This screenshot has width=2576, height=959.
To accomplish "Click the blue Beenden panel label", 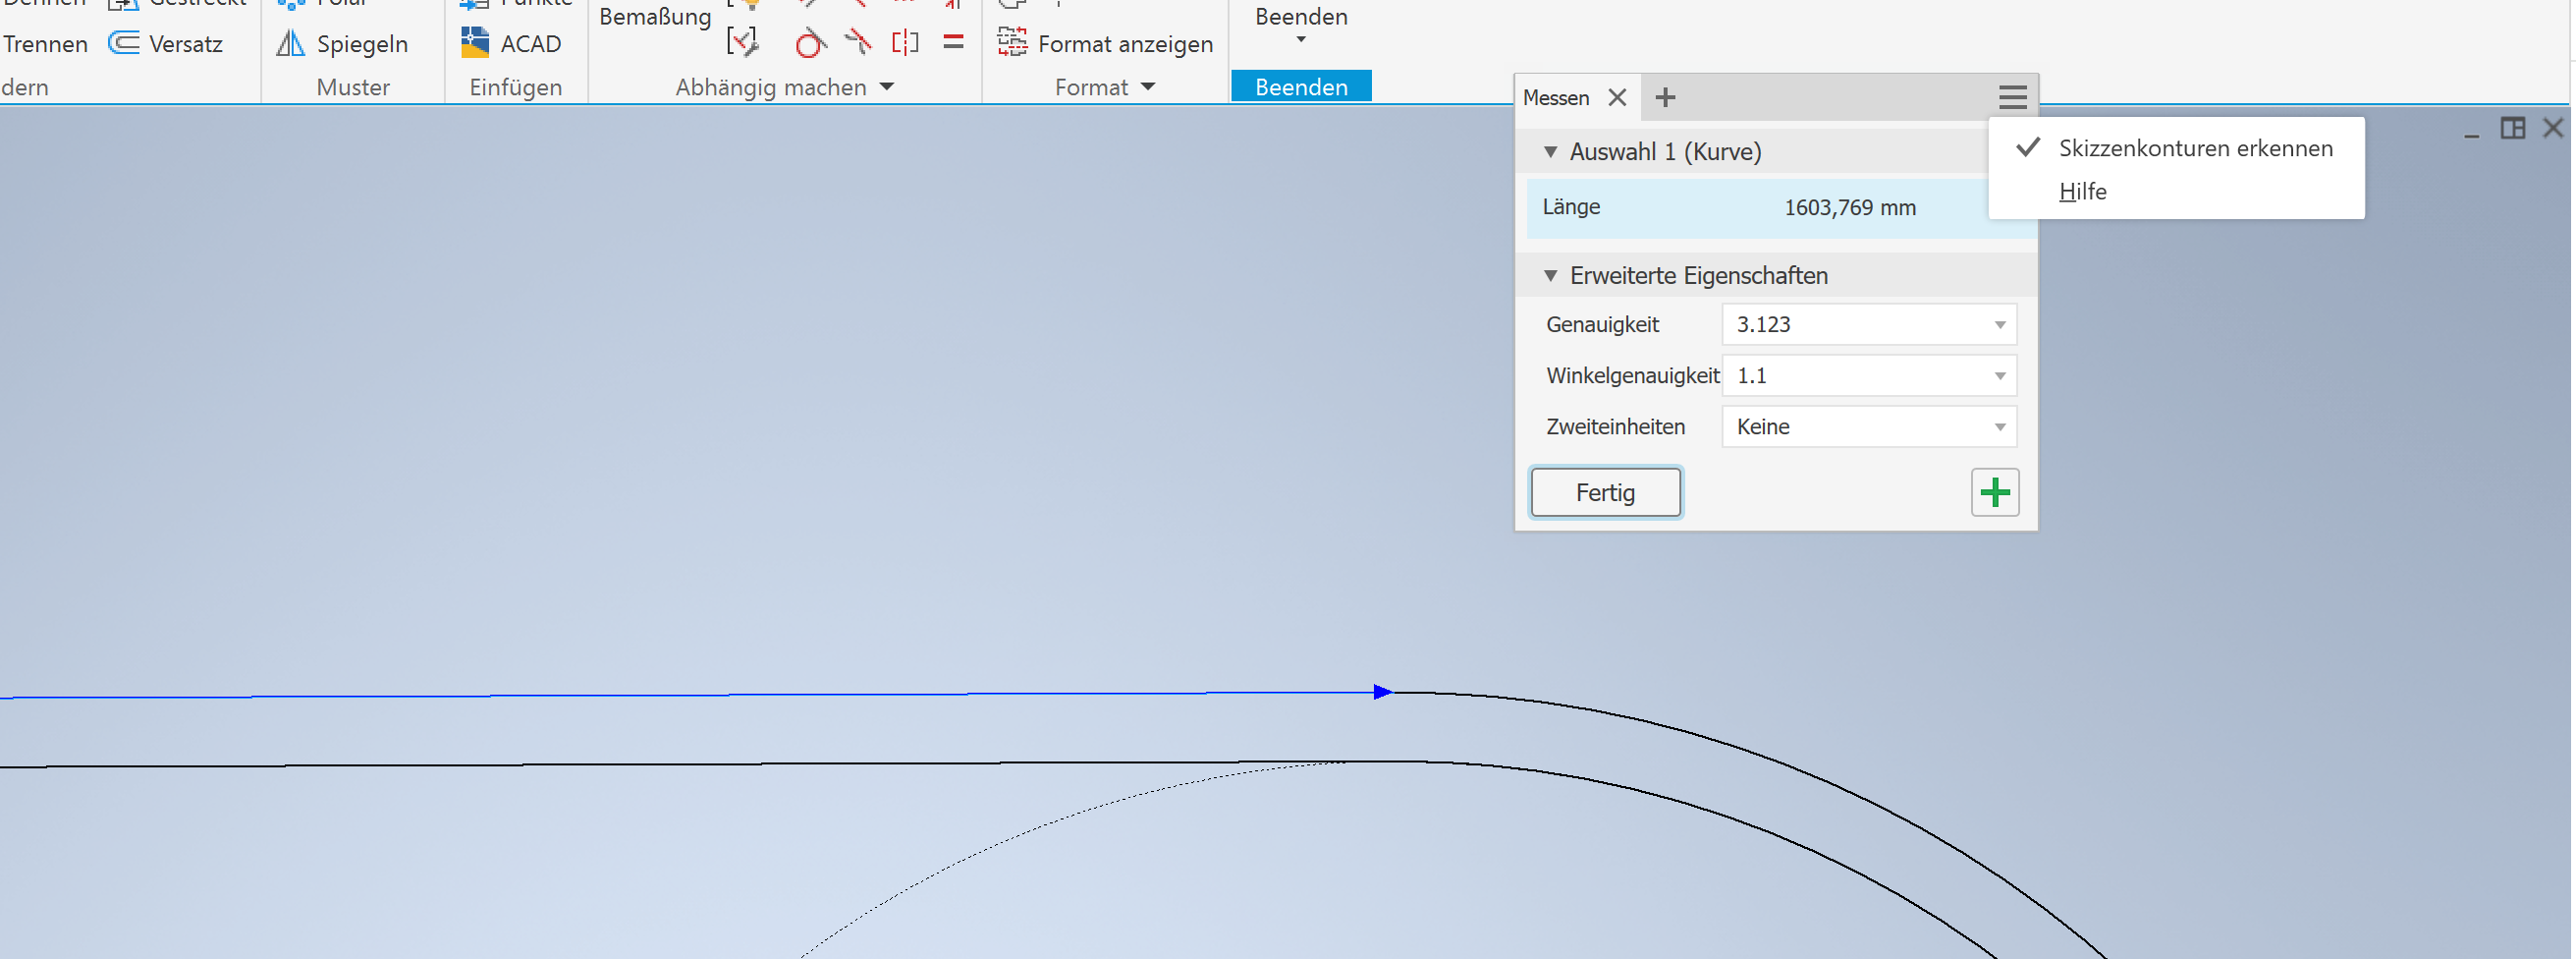I will [1302, 87].
